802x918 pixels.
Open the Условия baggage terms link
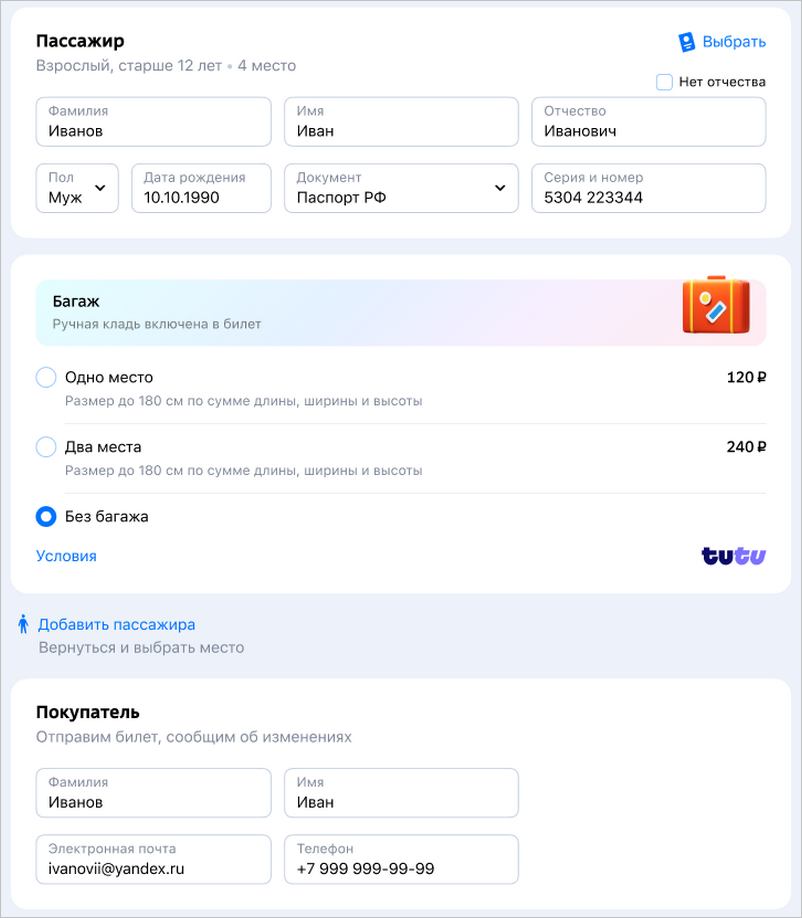(x=66, y=556)
